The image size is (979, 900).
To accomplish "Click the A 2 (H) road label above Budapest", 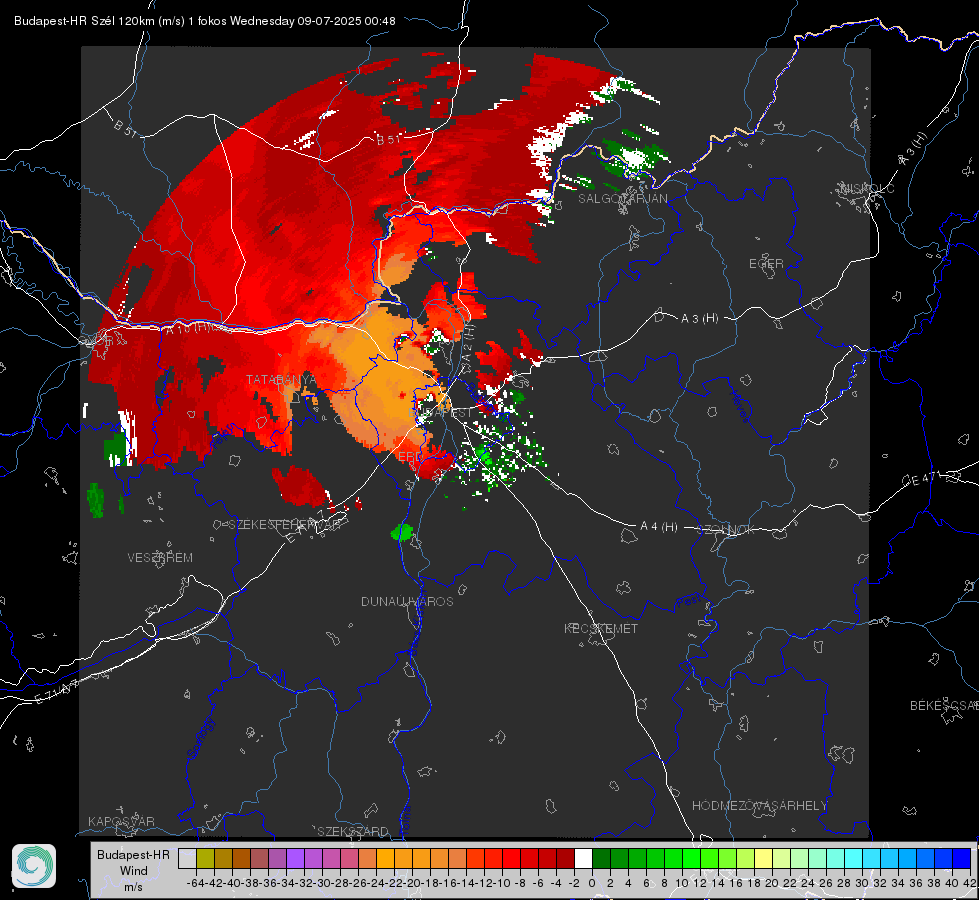I will (x=468, y=349).
